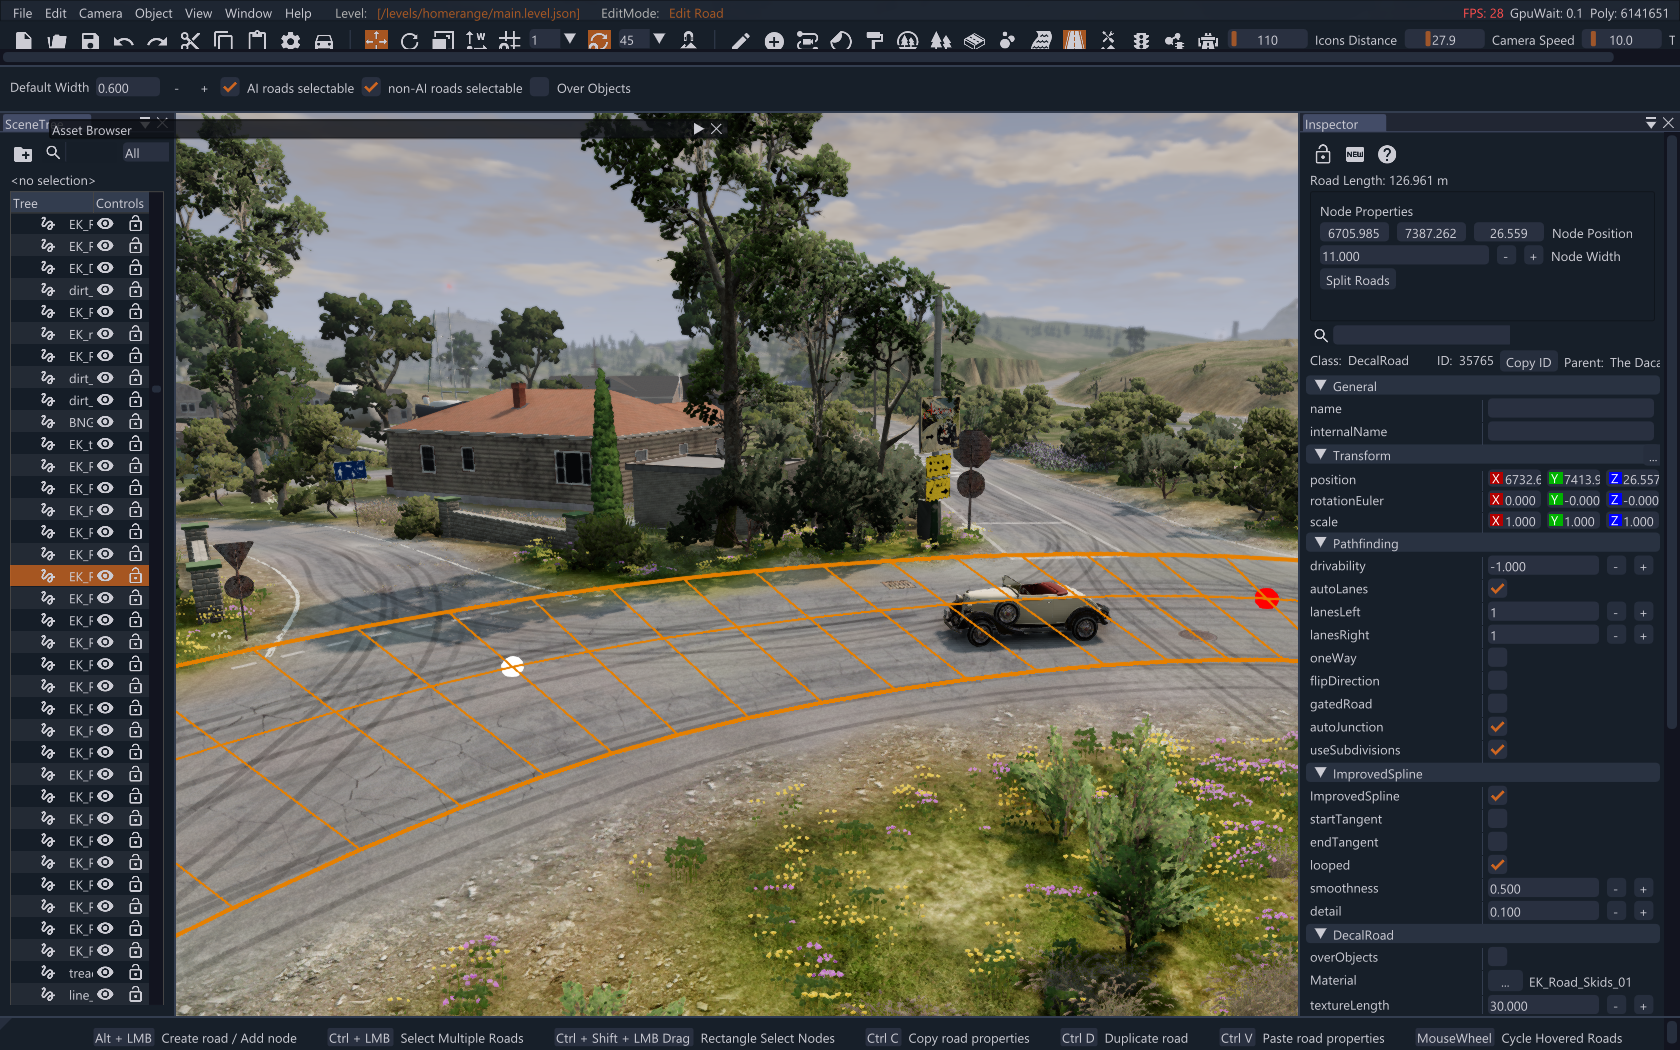Image resolution: width=1680 pixels, height=1050 pixels.
Task: Collapse the Pathfinding section
Action: [1321, 543]
